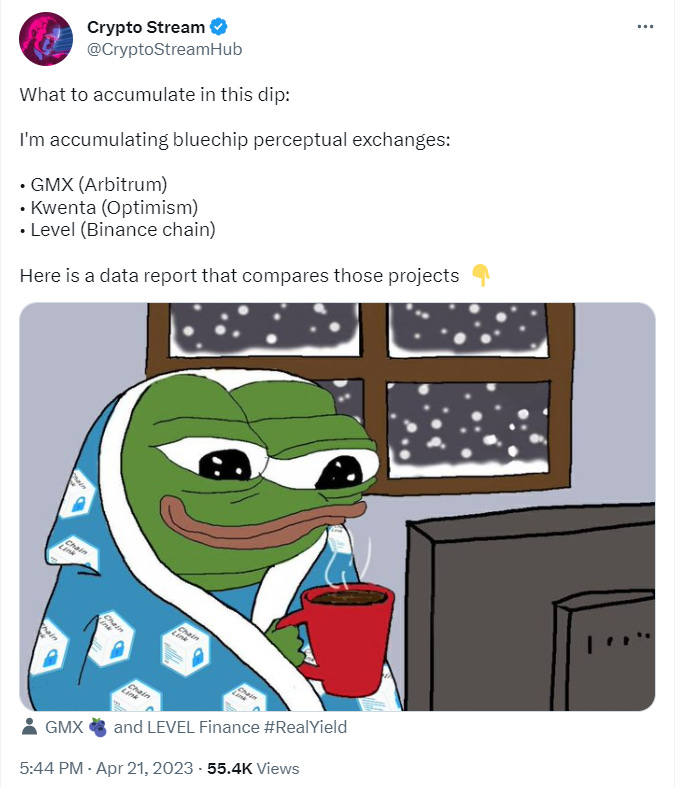This screenshot has height=787, width=685.
Task: Open the three-dot more options menu
Action: pyautogui.click(x=645, y=27)
